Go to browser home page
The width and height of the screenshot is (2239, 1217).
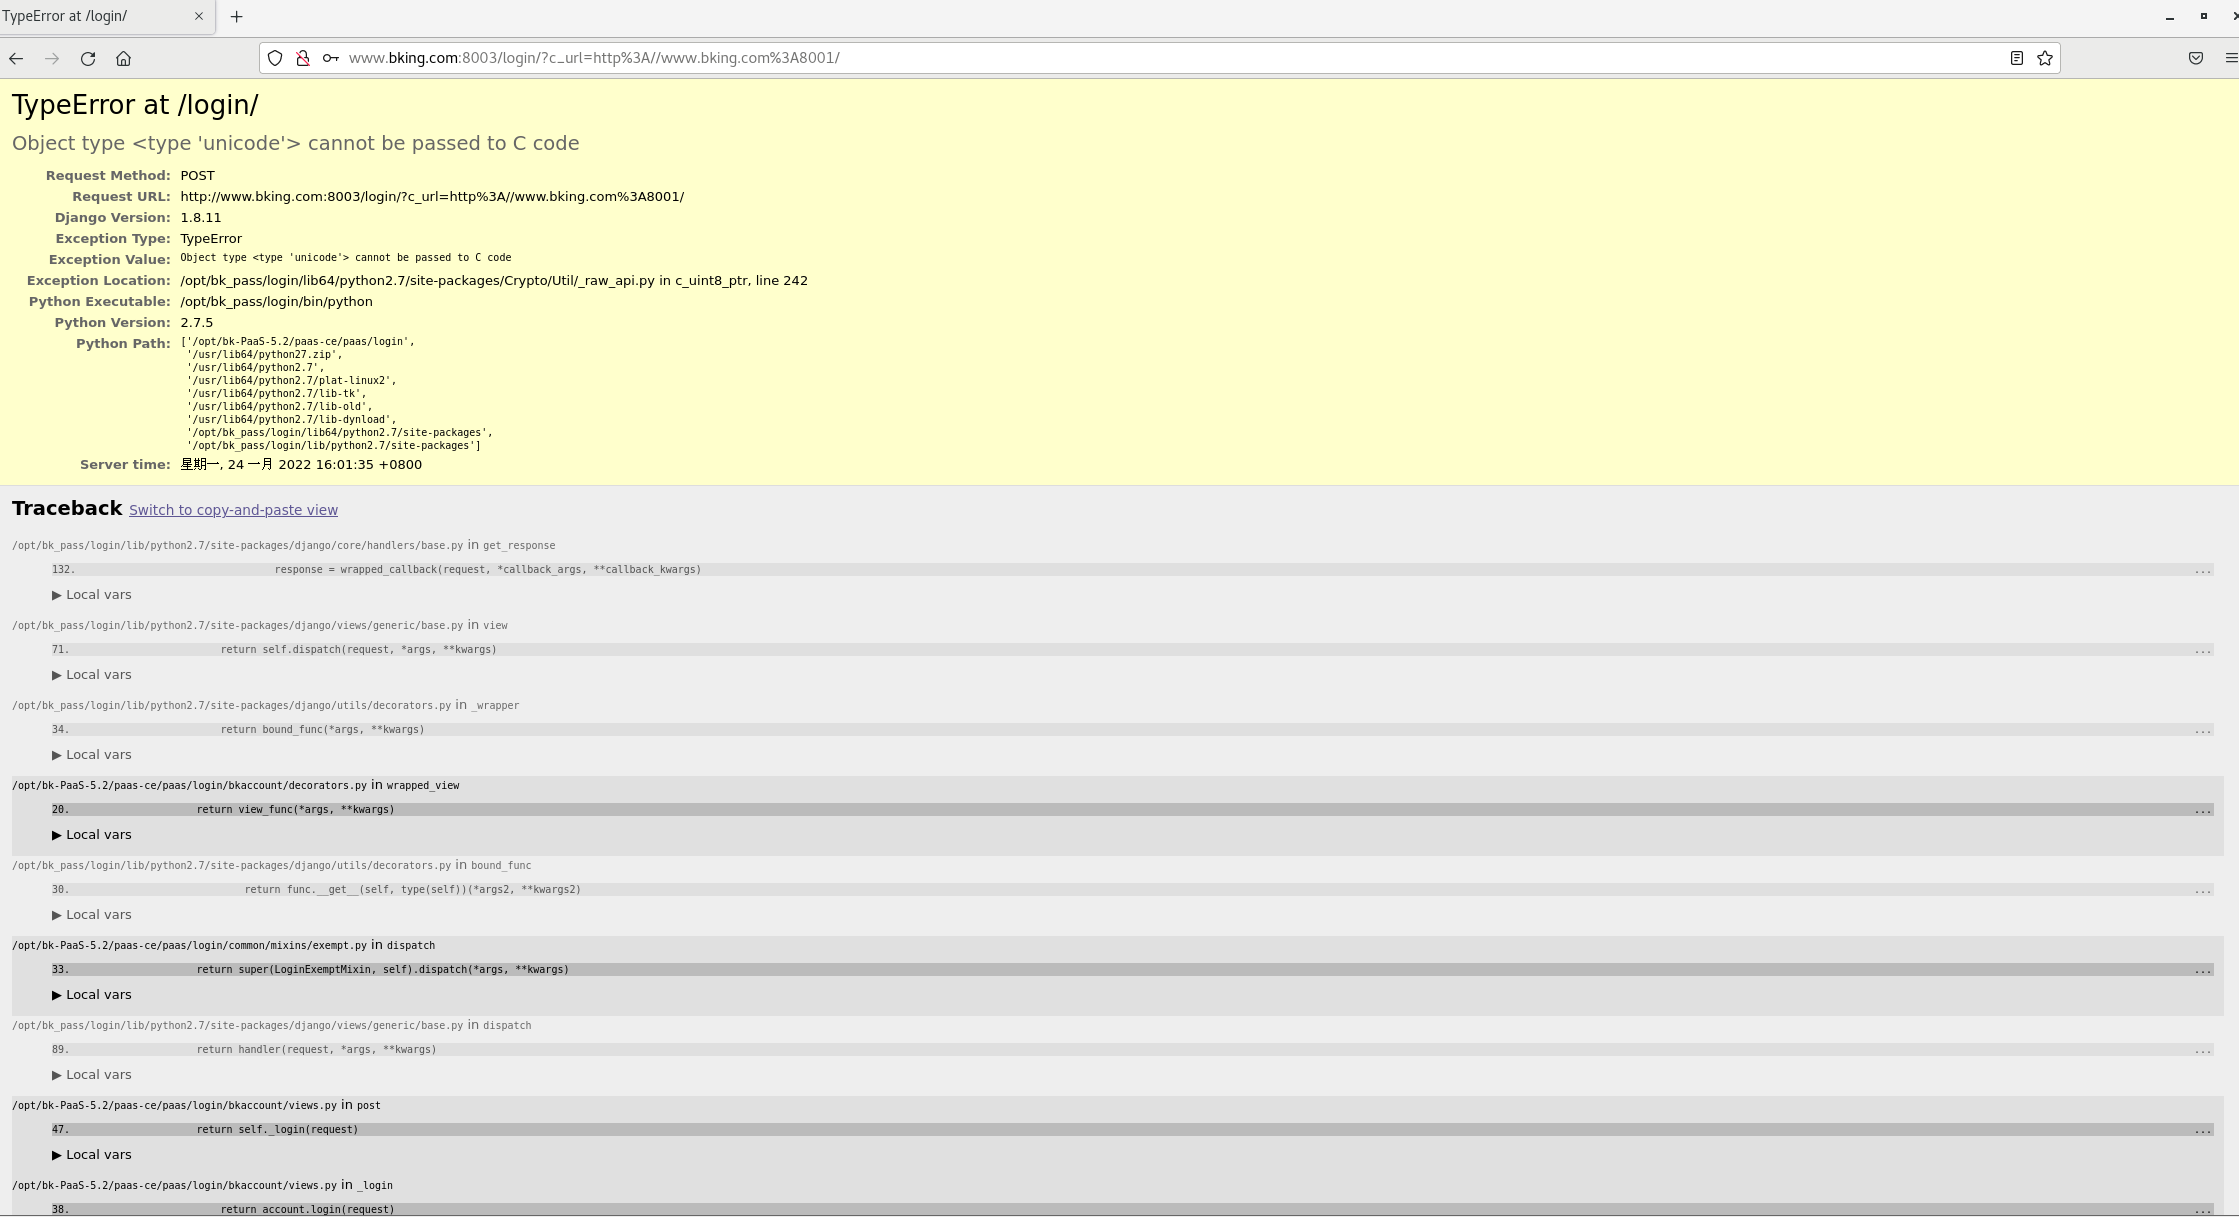tap(124, 59)
